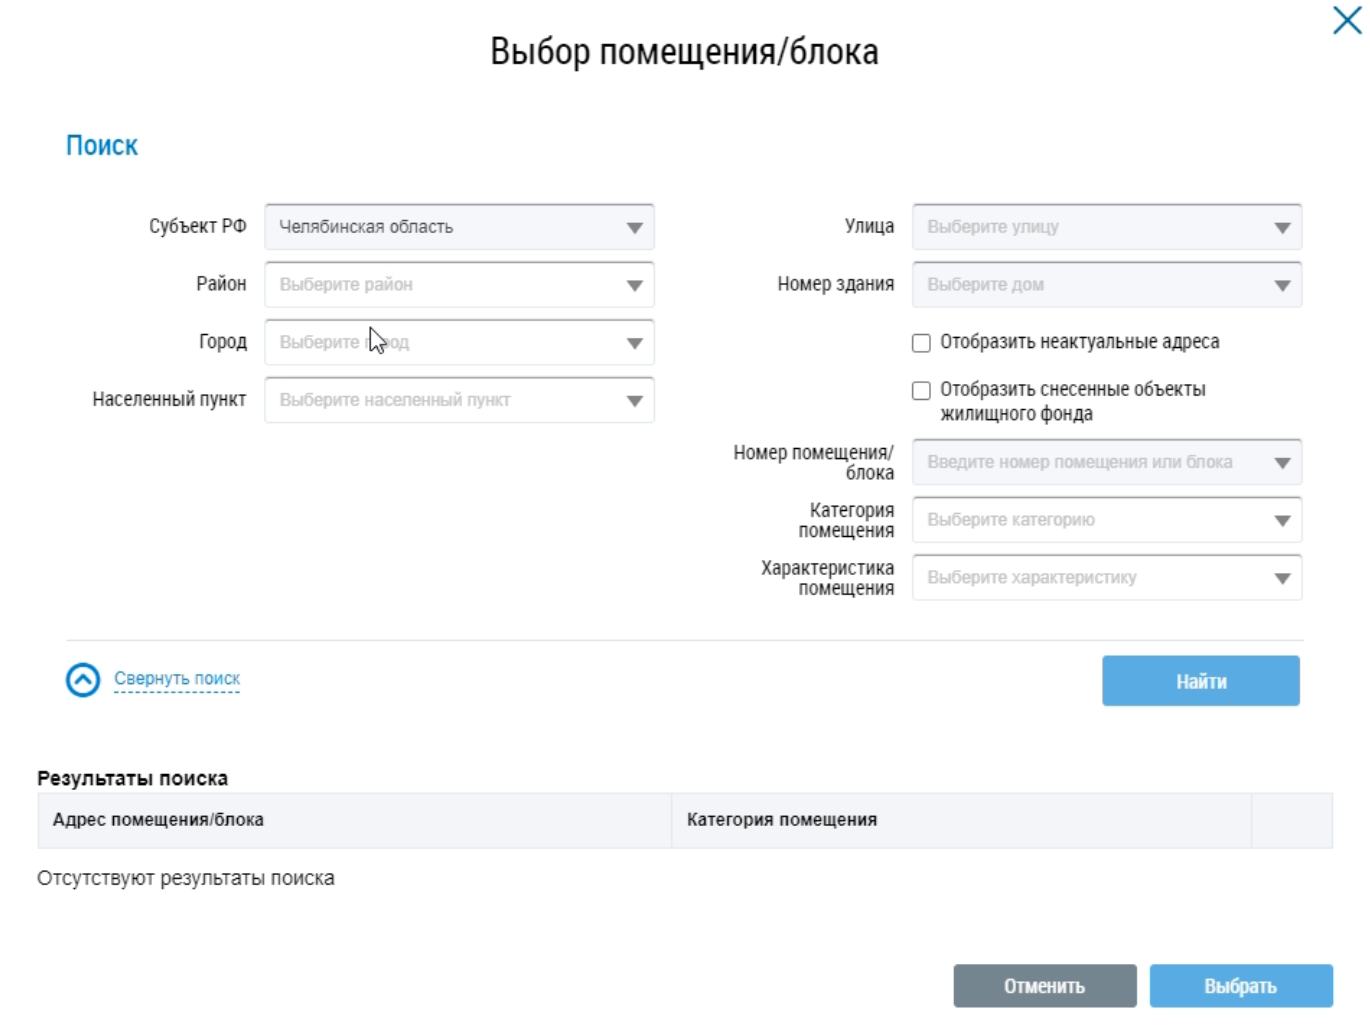Click the 'Номер помещения/блока' input field

1080,463
